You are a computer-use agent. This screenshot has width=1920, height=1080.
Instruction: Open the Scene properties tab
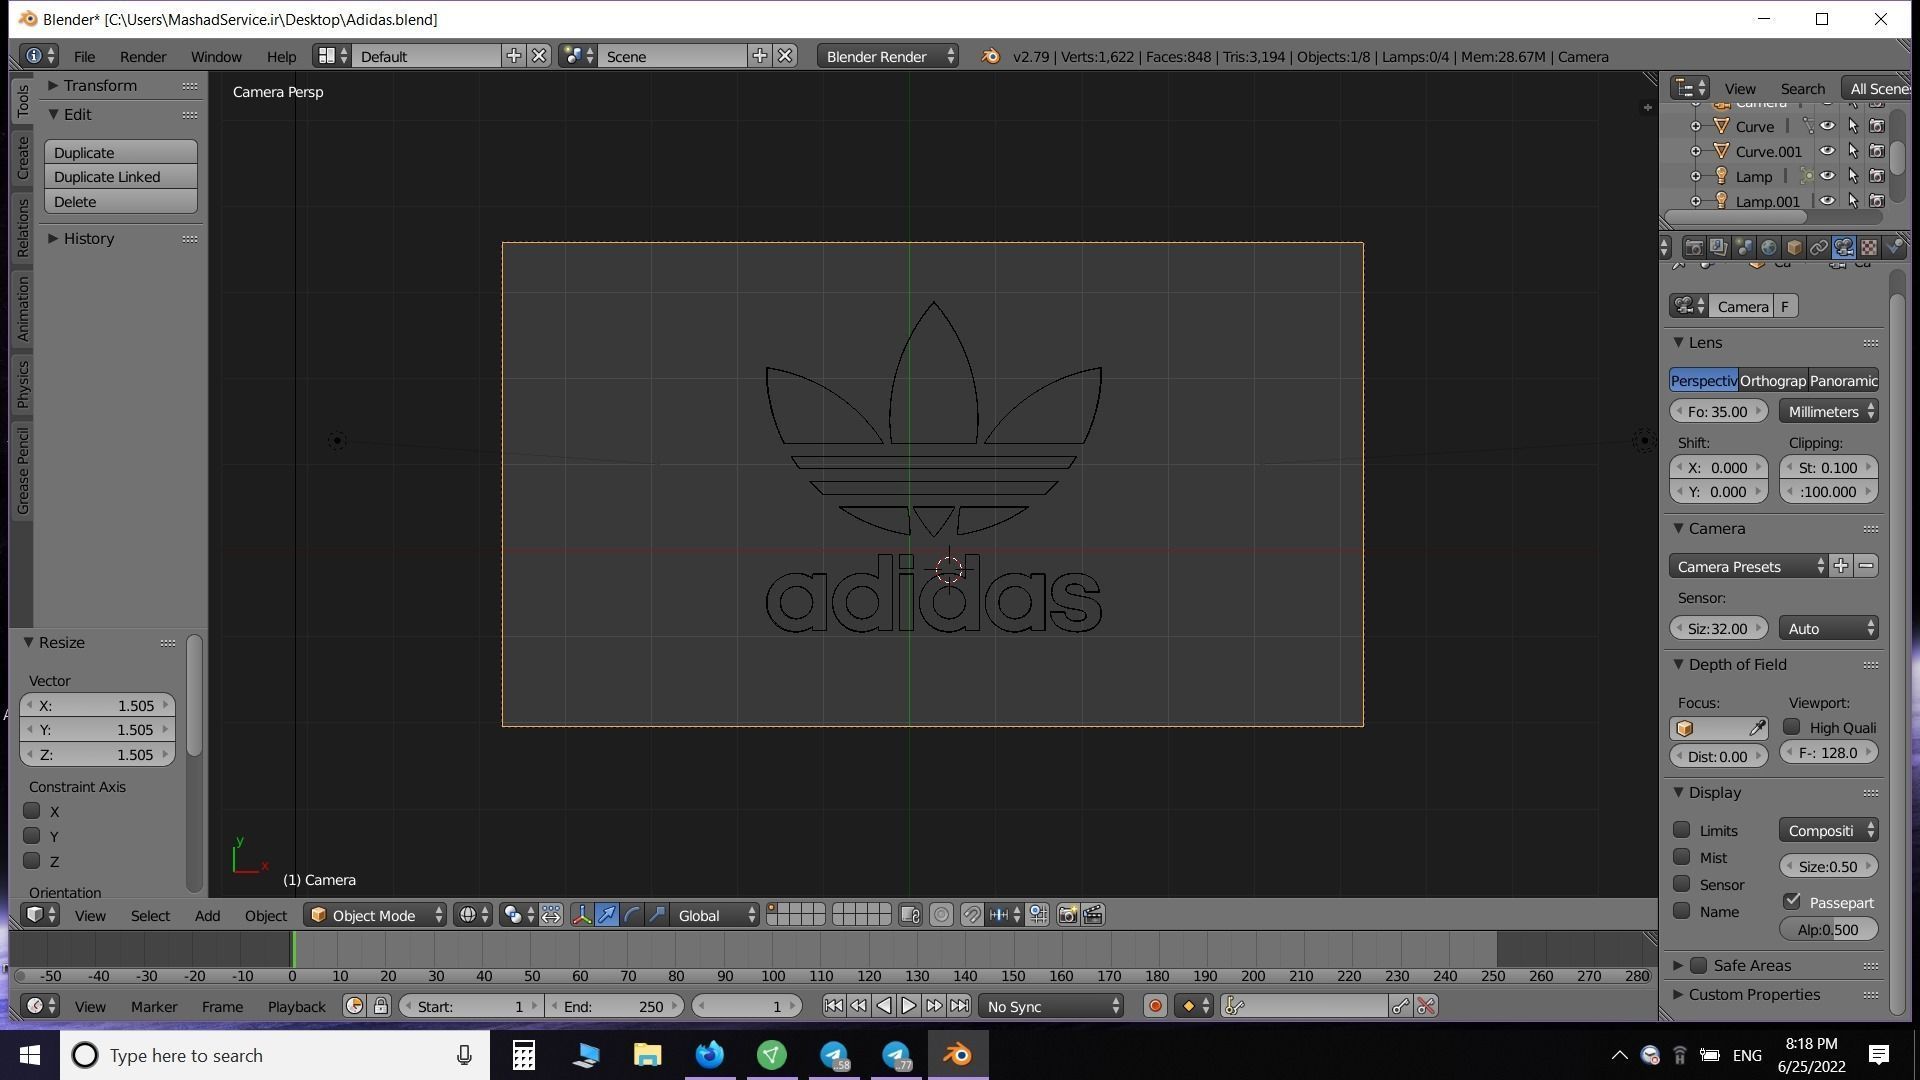click(x=1744, y=247)
